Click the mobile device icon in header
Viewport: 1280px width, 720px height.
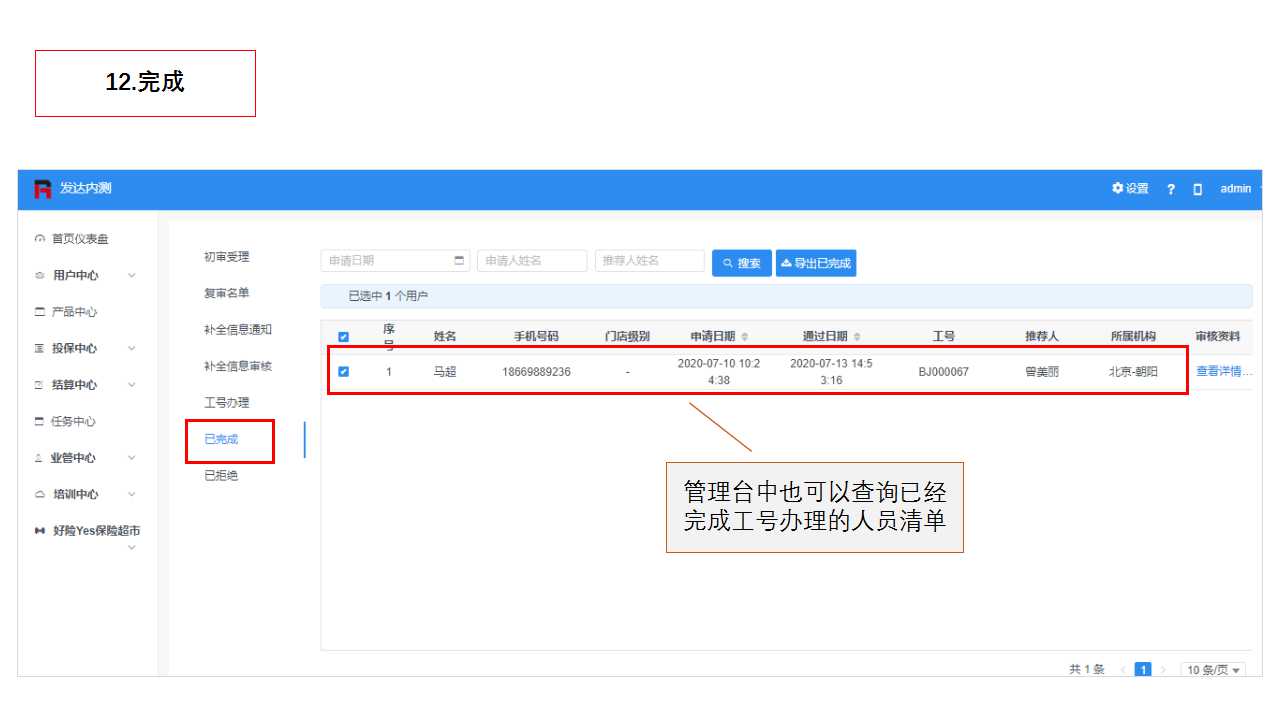click(x=1197, y=189)
